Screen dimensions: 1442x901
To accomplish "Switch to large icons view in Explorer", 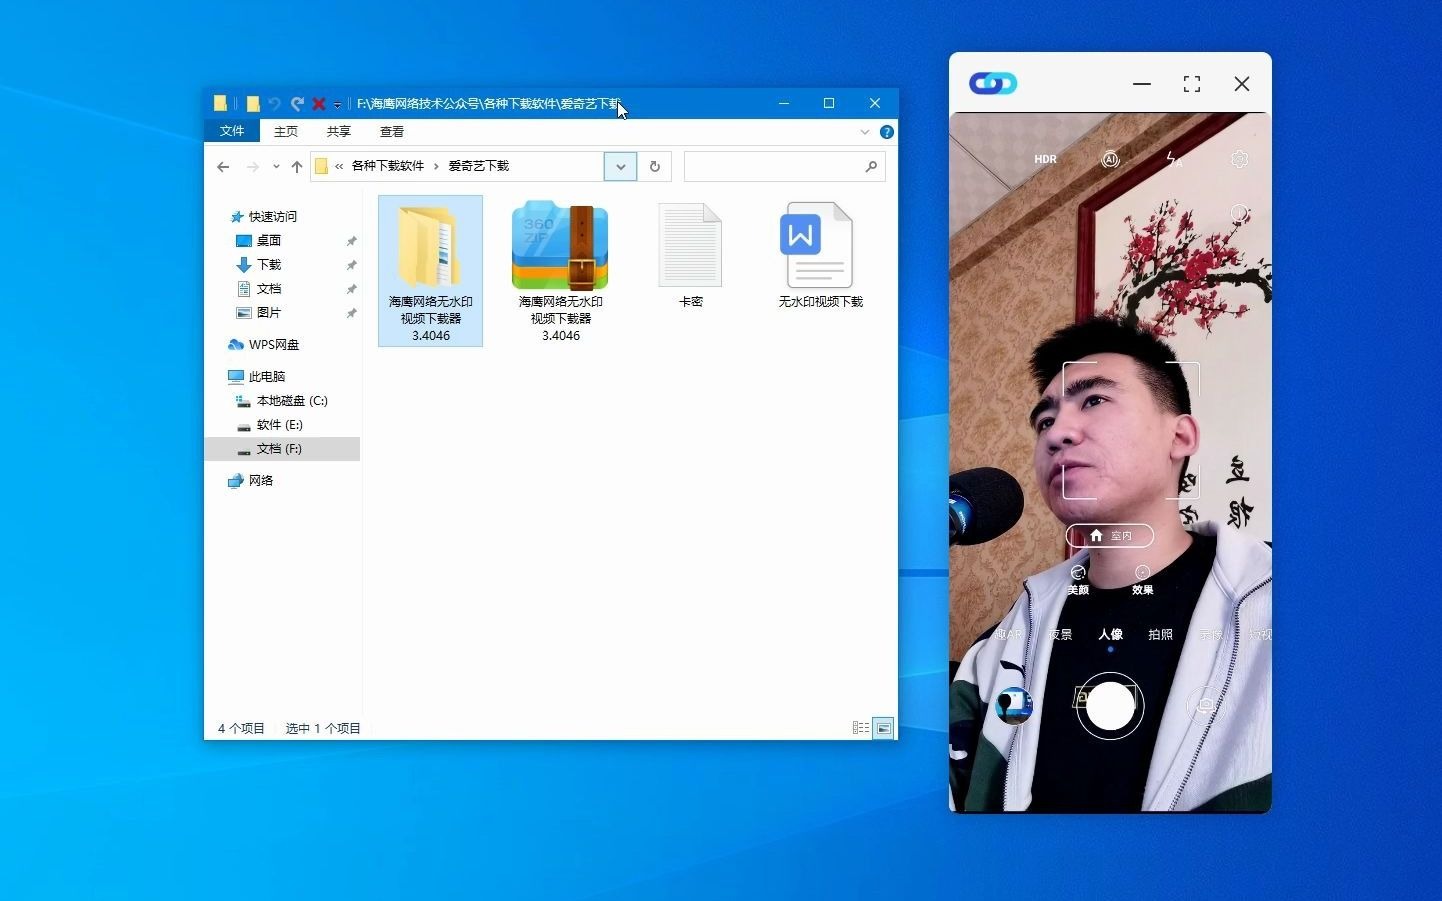I will pos(884,727).
